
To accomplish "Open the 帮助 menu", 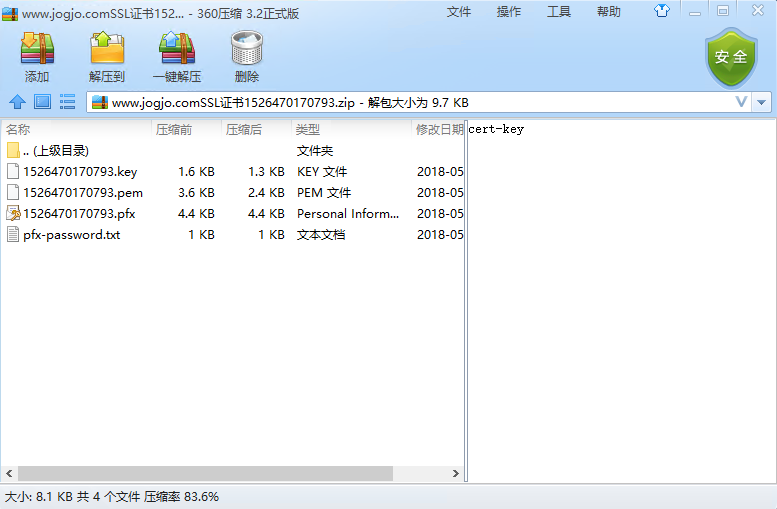I will click(609, 12).
